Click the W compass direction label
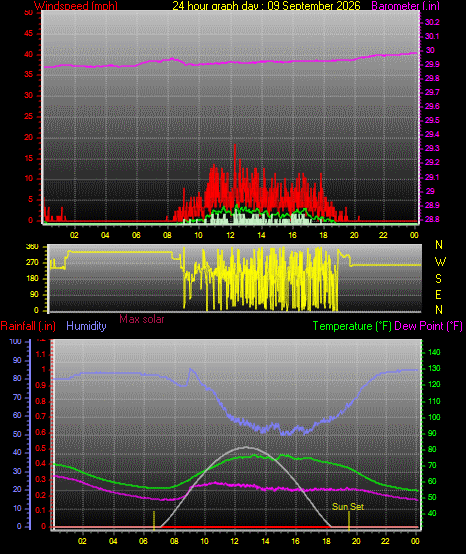The height and width of the screenshot is (554, 466). click(x=440, y=262)
